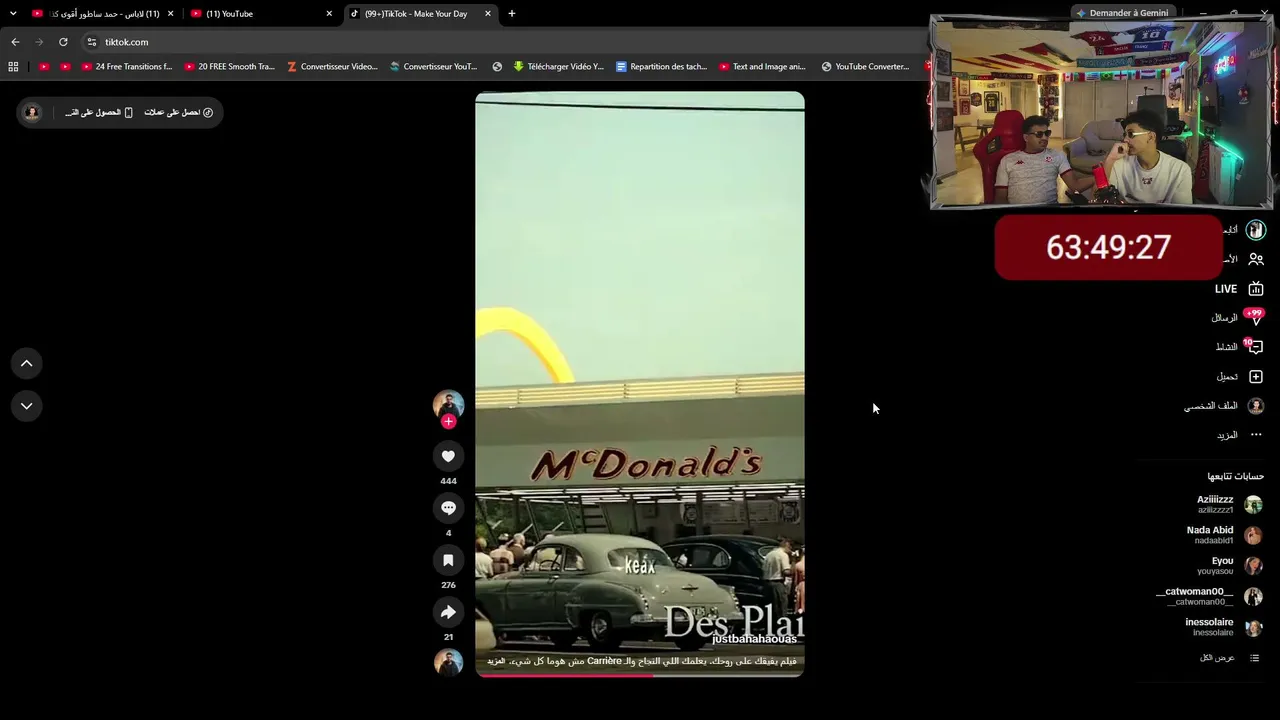The height and width of the screenshot is (720, 1280).
Task: Open __catwoman00__ followed account
Action: tap(1209, 596)
